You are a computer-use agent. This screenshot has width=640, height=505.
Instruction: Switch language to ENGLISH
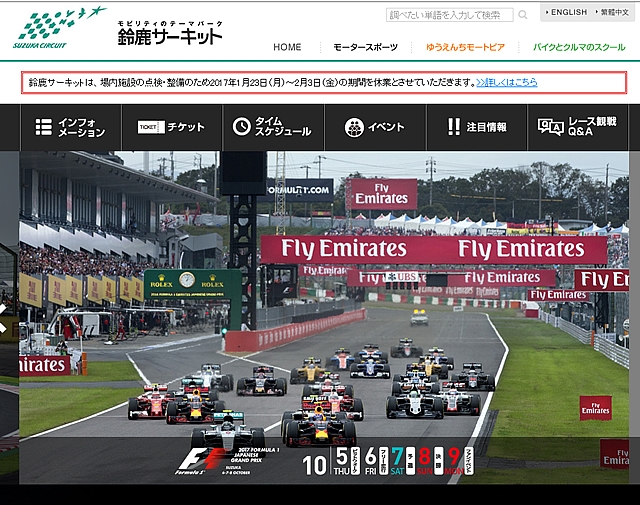tap(567, 12)
